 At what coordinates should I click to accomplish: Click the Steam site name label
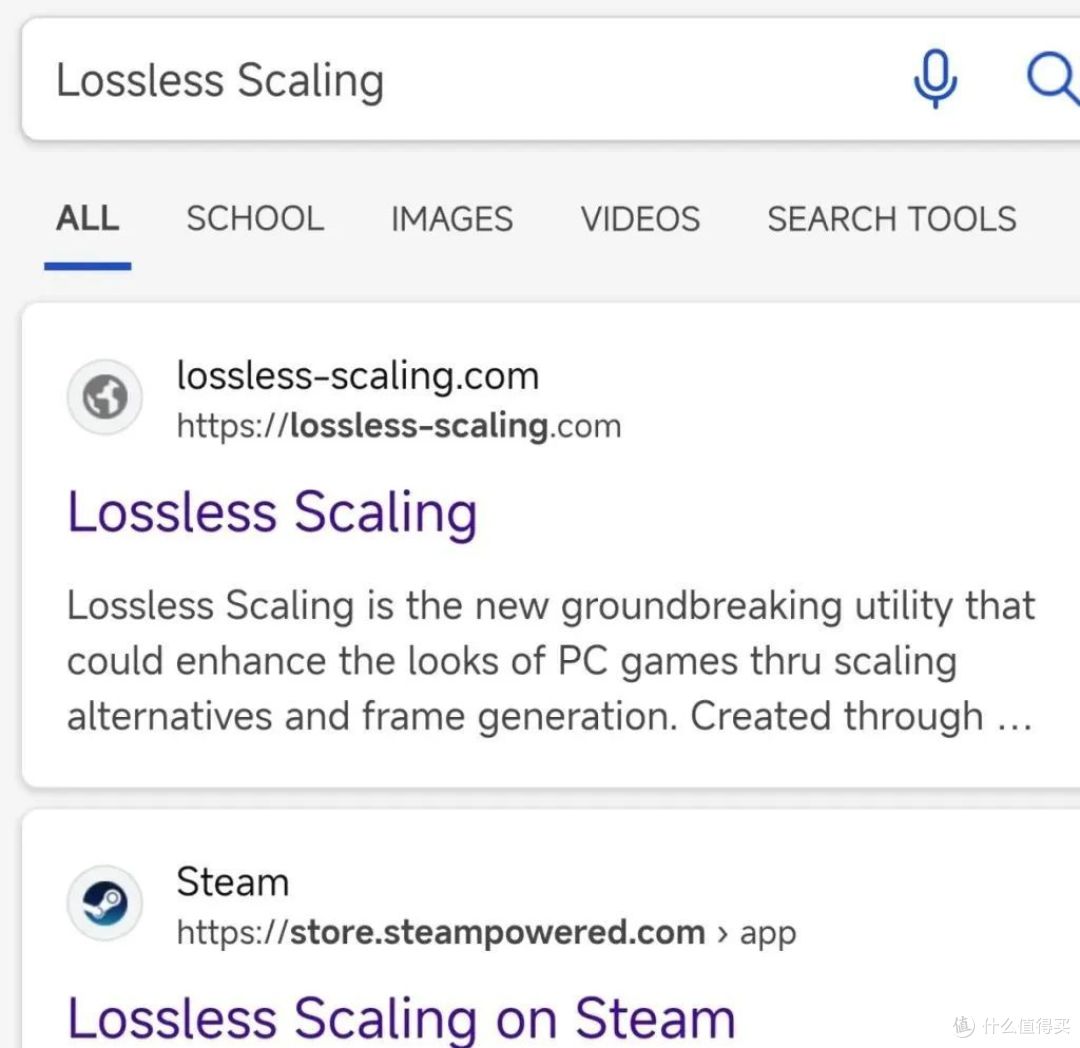232,882
